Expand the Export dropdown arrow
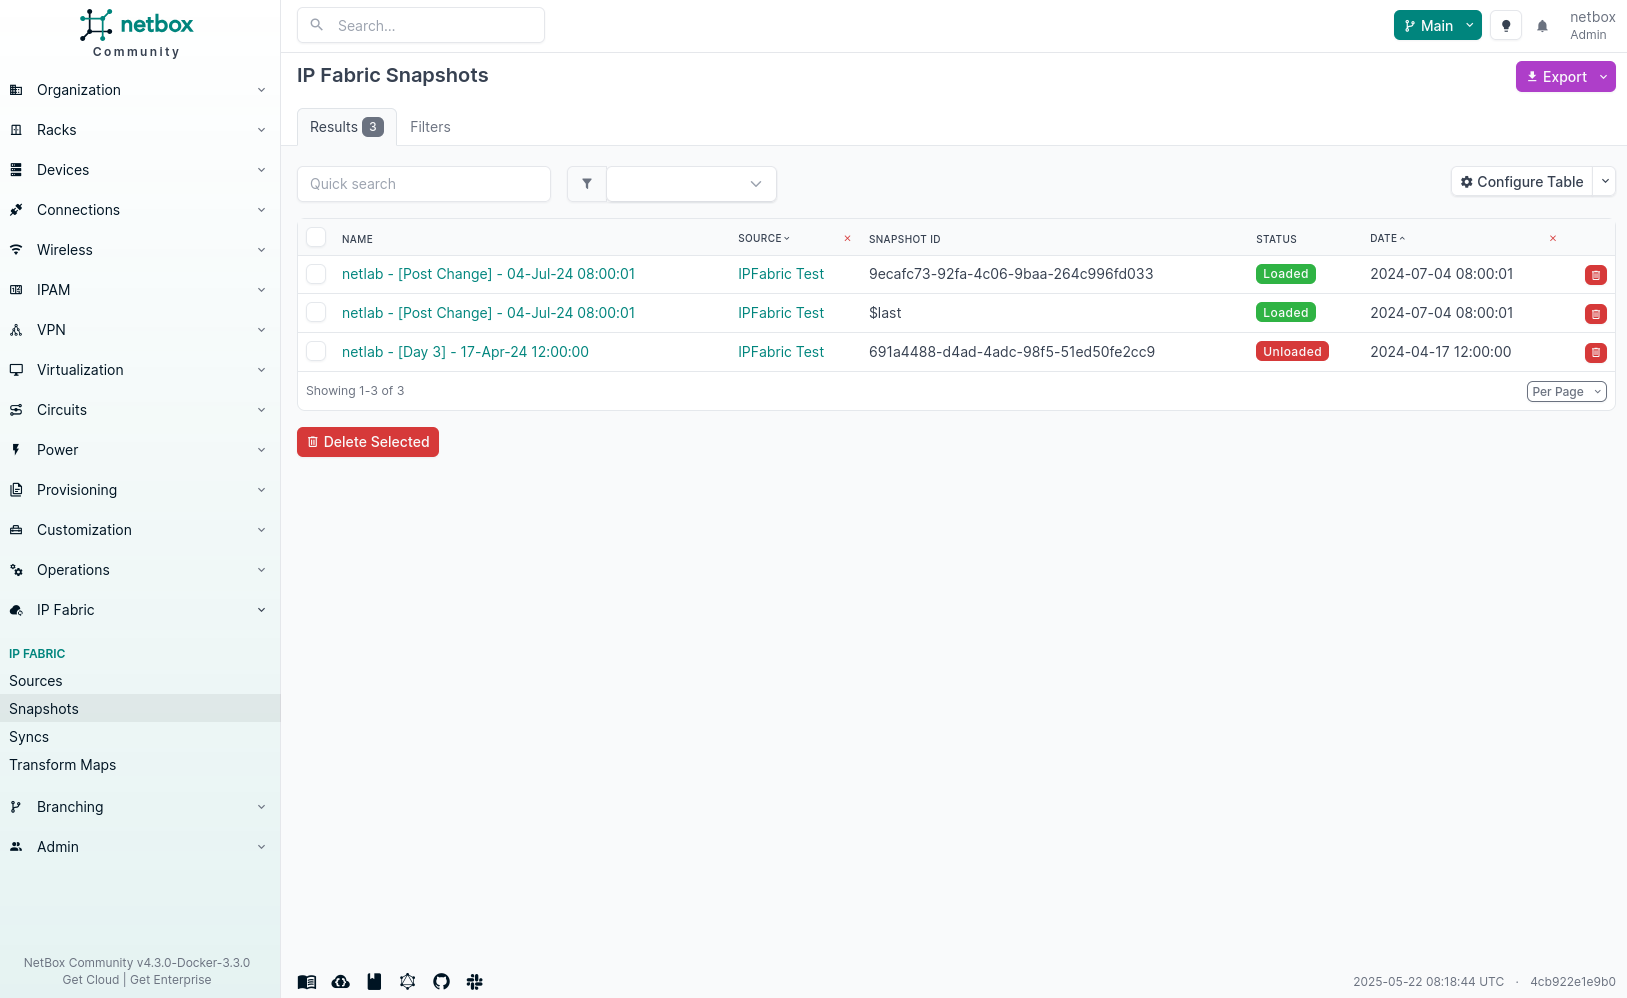Viewport: 1627px width, 998px height. click(1603, 77)
